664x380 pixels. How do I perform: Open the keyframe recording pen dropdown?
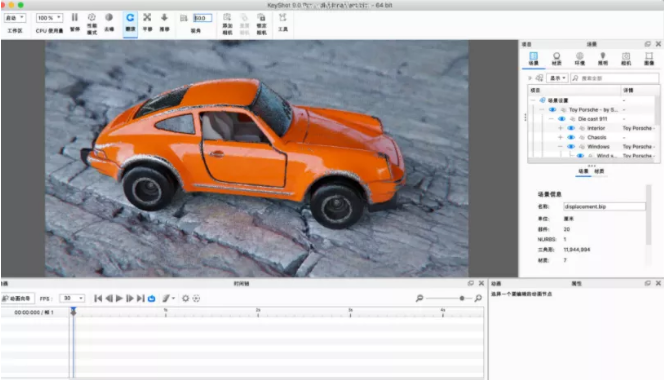click(x=168, y=298)
